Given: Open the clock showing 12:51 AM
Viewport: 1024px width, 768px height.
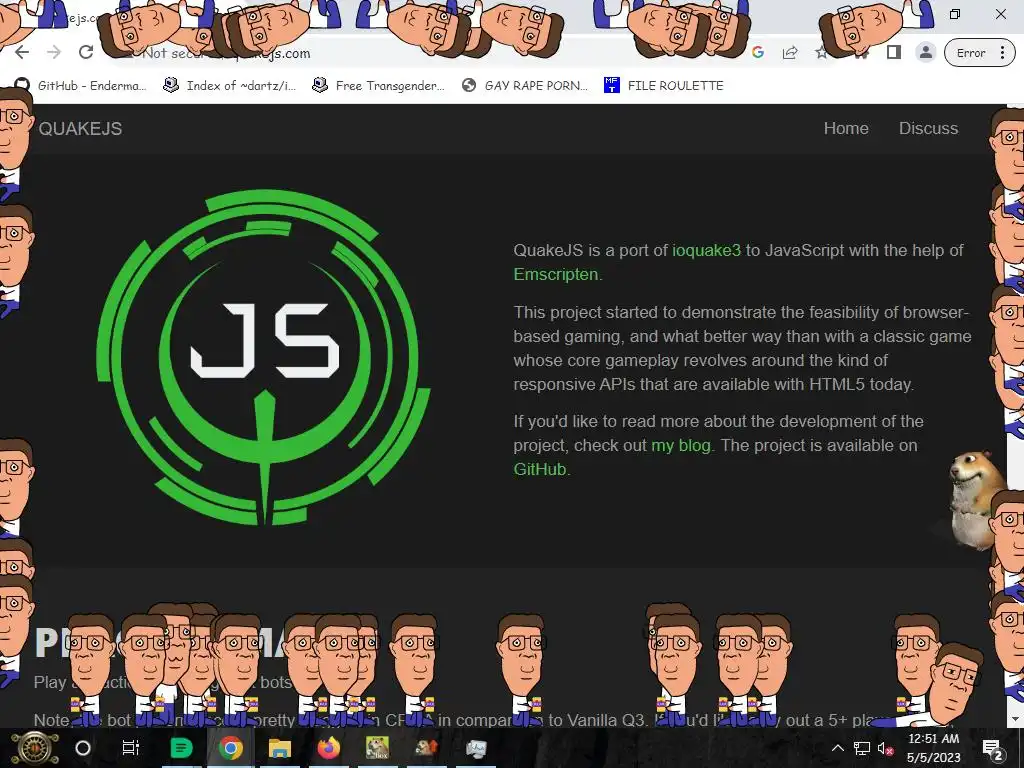Looking at the screenshot, I should (934, 748).
